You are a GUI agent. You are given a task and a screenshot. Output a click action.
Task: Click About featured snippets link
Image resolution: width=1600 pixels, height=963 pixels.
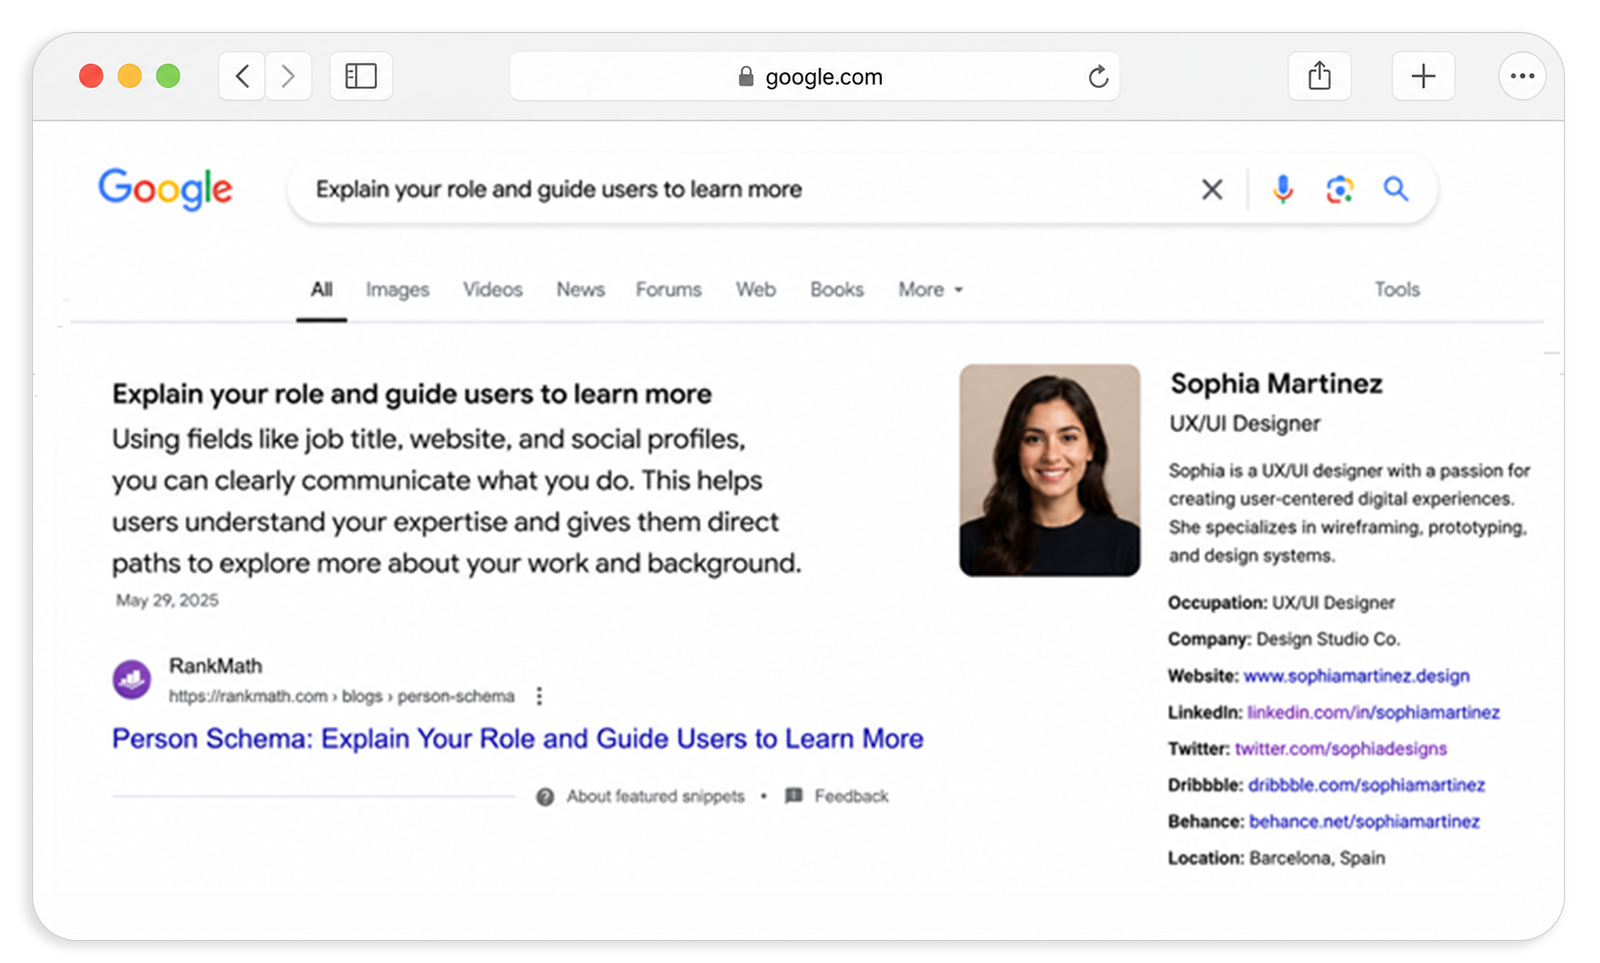click(655, 797)
